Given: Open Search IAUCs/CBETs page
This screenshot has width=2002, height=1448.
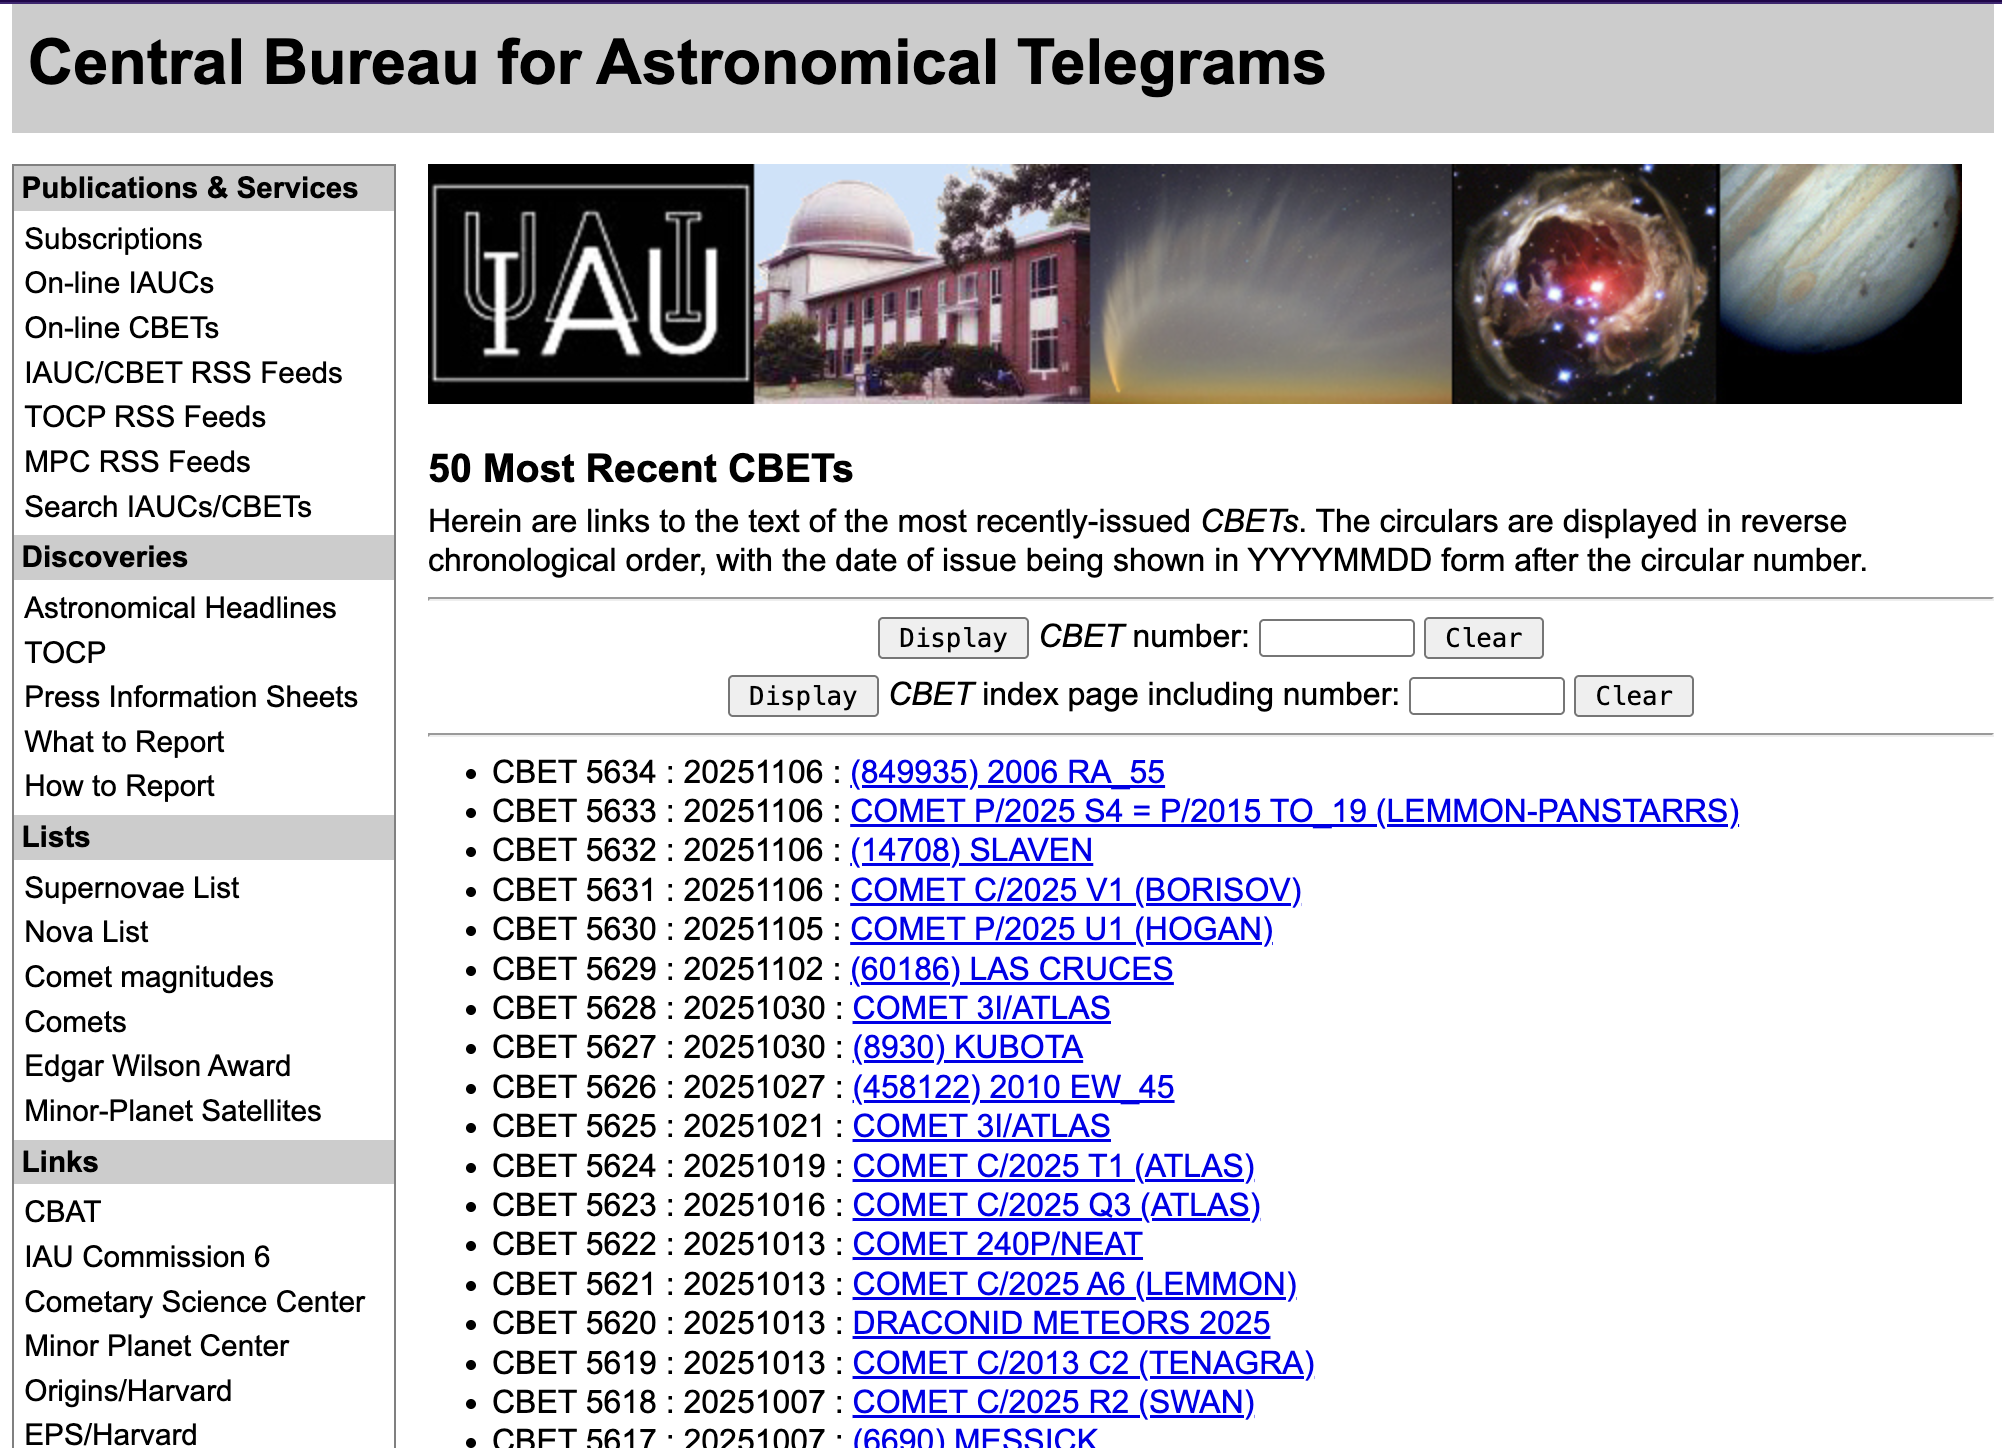Looking at the screenshot, I should coord(168,507).
